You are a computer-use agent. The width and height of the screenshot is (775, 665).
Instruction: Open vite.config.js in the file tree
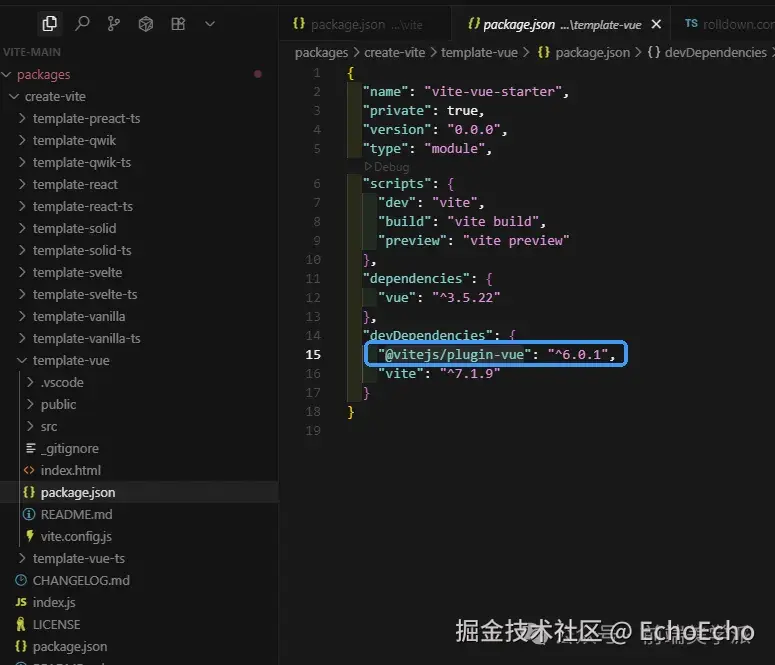(76, 536)
